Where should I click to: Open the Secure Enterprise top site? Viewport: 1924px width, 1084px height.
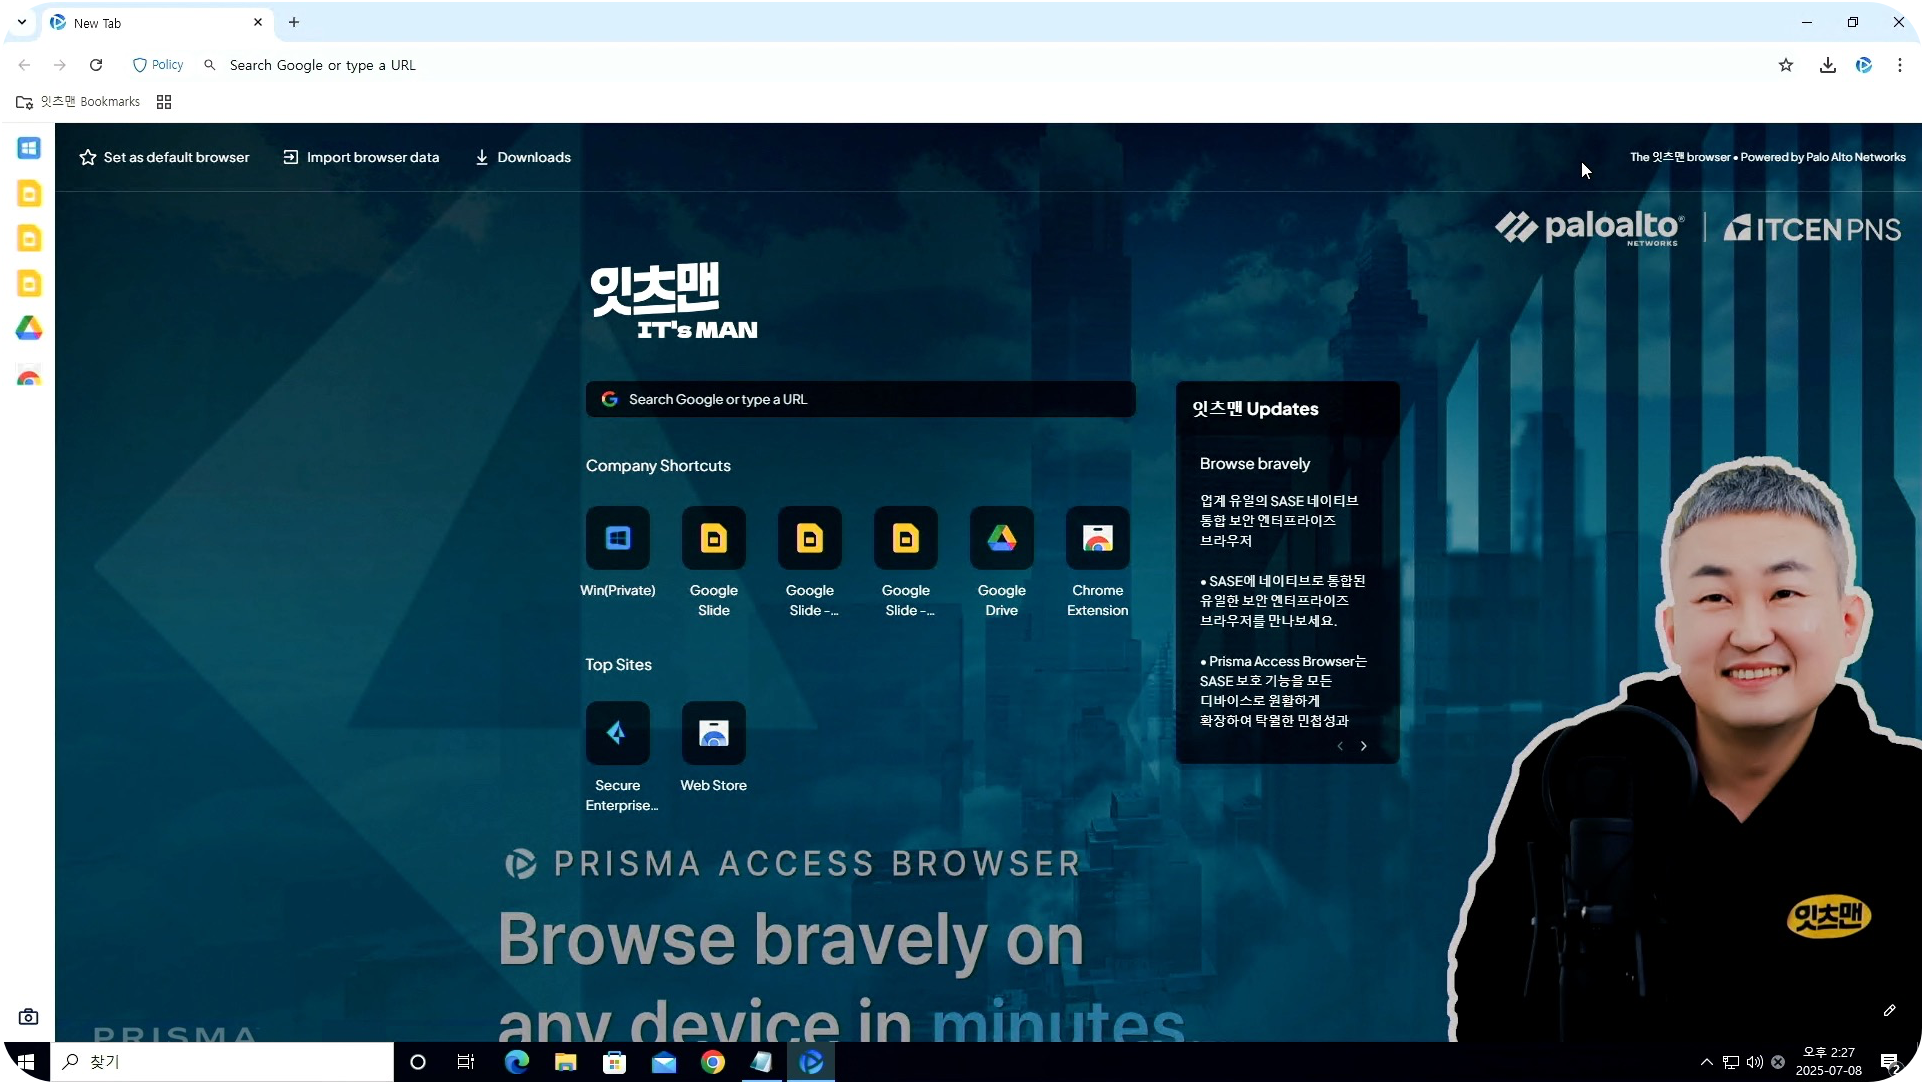[x=618, y=734]
